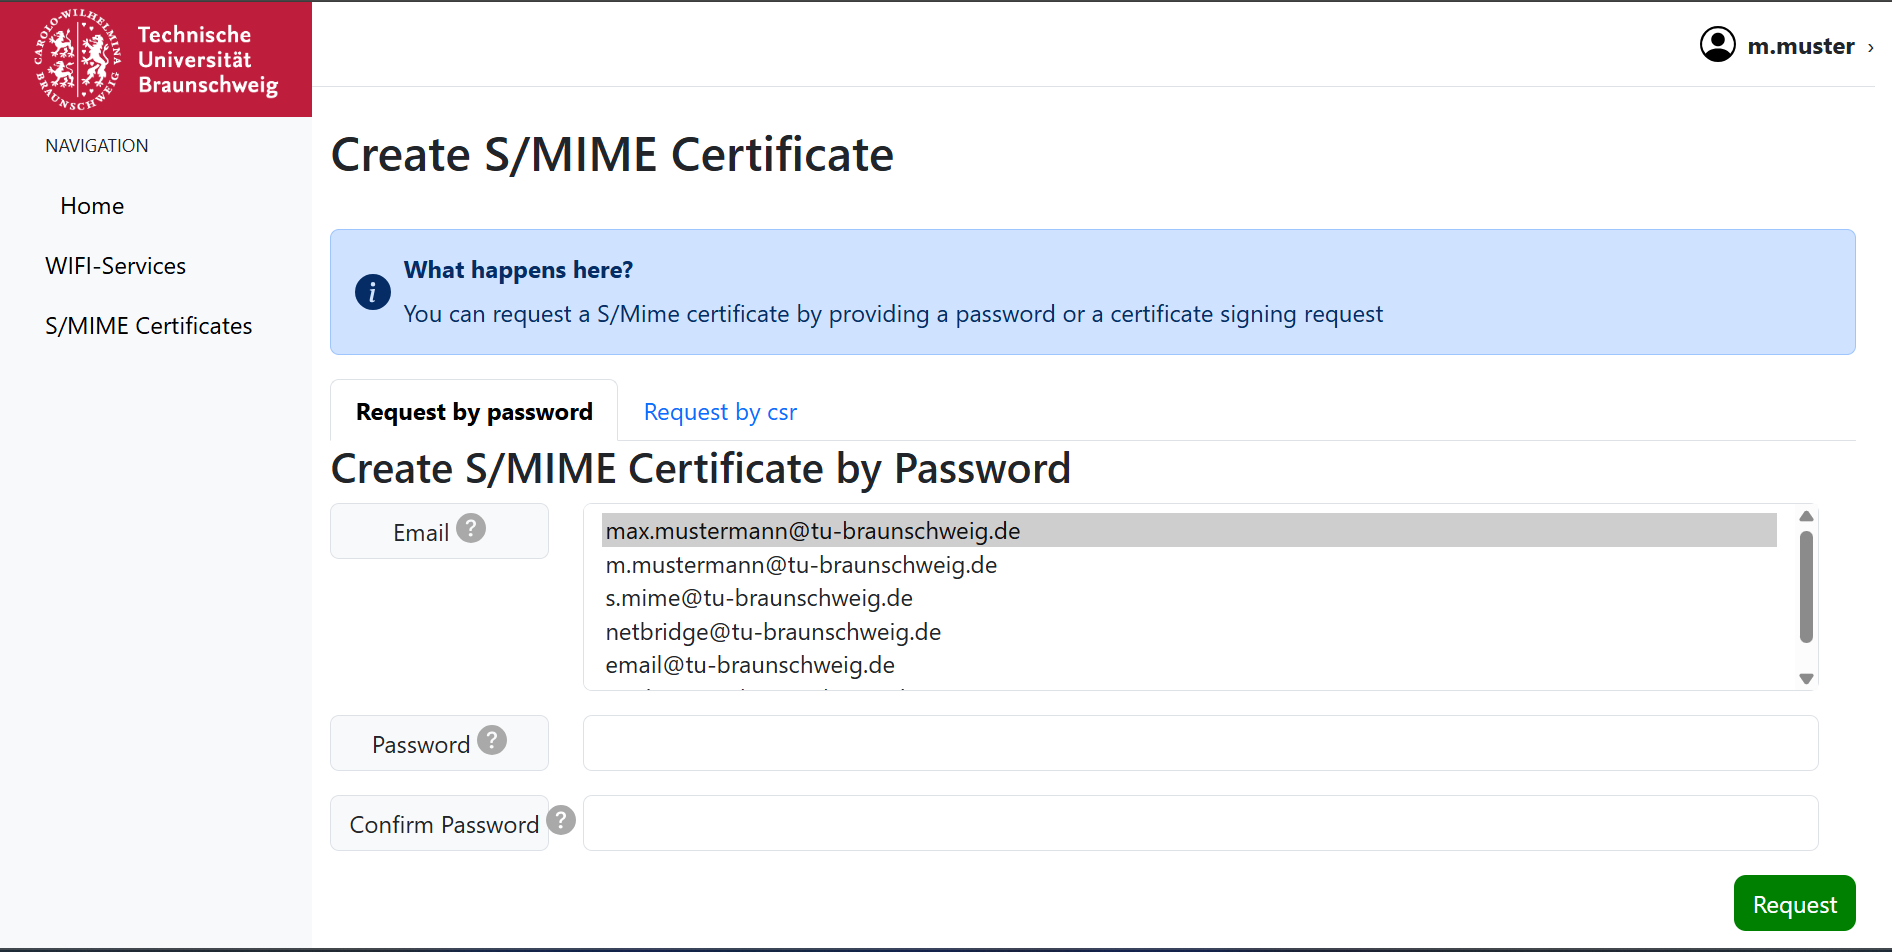Click the email list scroll down arrow
This screenshot has width=1892, height=952.
point(1806,679)
